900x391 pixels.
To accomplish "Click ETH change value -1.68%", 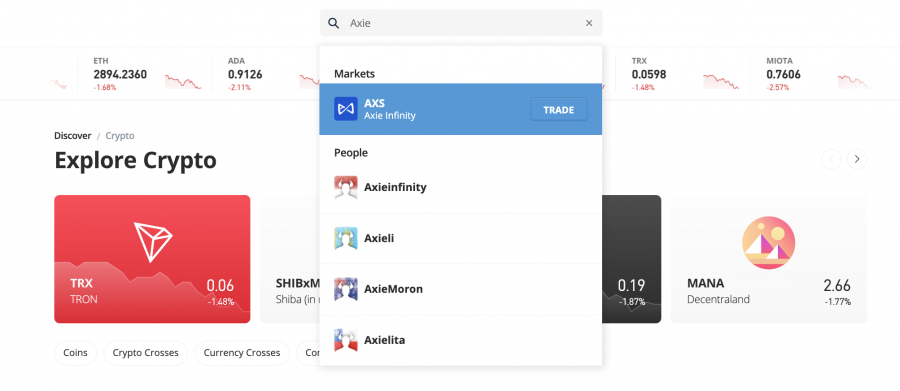I will click(105, 87).
